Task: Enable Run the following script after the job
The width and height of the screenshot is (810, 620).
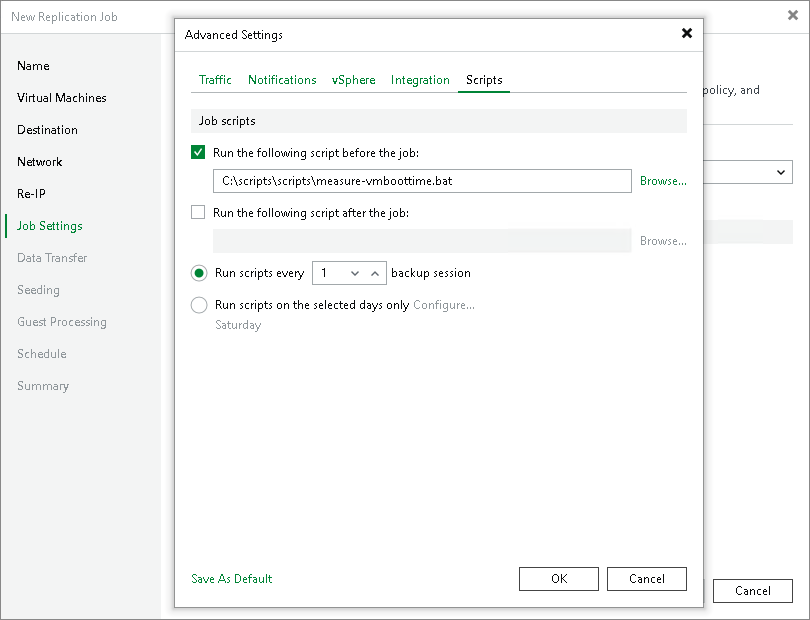Action: [x=198, y=212]
